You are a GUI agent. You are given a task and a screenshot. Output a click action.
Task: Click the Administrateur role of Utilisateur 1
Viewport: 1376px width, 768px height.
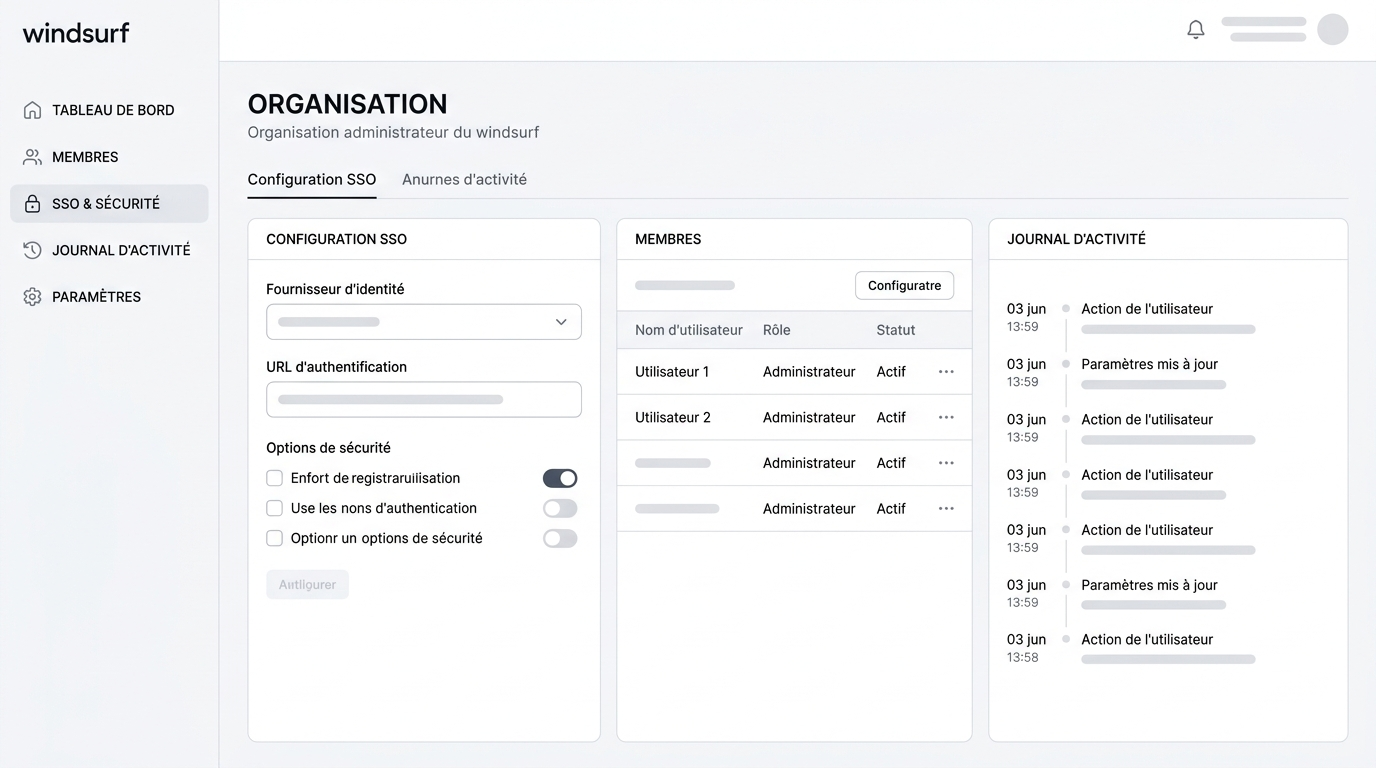pos(809,372)
